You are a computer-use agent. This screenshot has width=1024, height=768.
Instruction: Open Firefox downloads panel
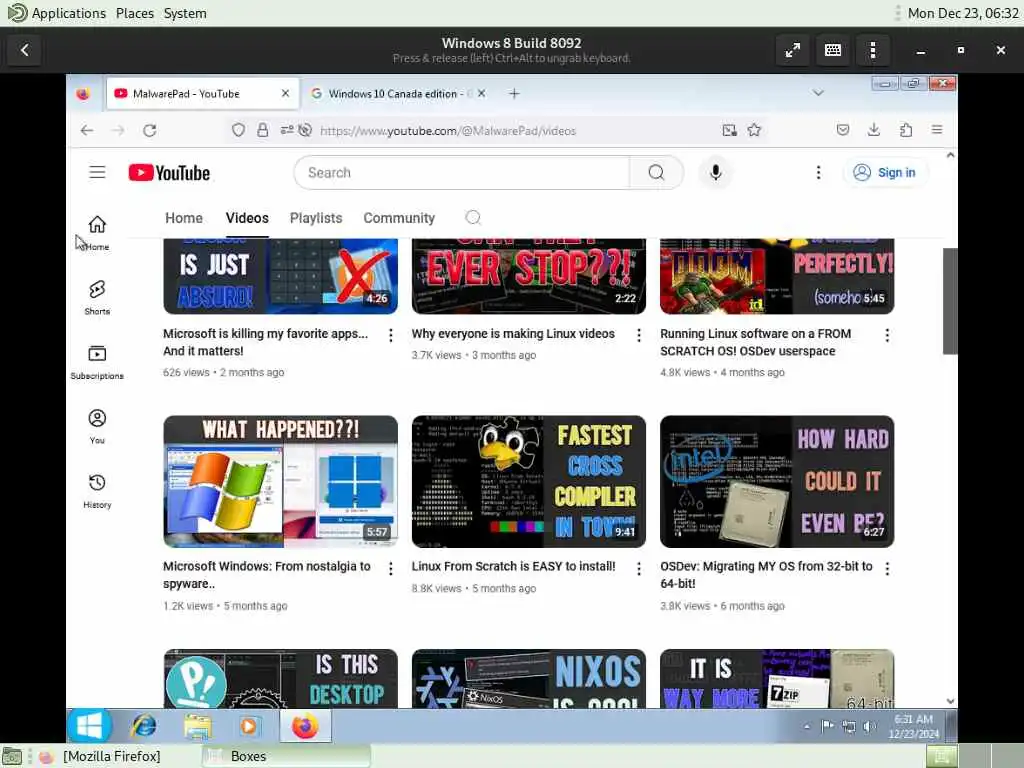coord(874,130)
